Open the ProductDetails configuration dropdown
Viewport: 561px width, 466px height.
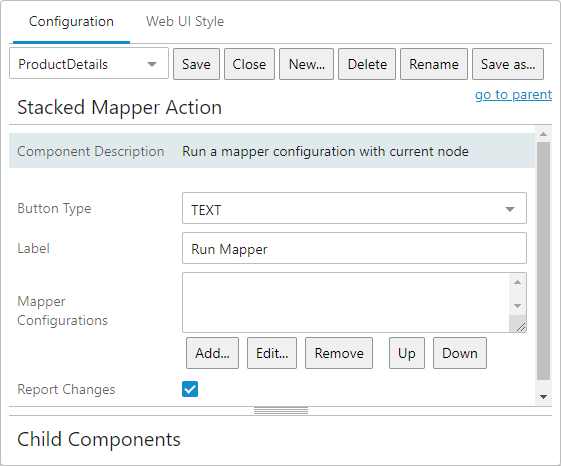(x=89, y=64)
